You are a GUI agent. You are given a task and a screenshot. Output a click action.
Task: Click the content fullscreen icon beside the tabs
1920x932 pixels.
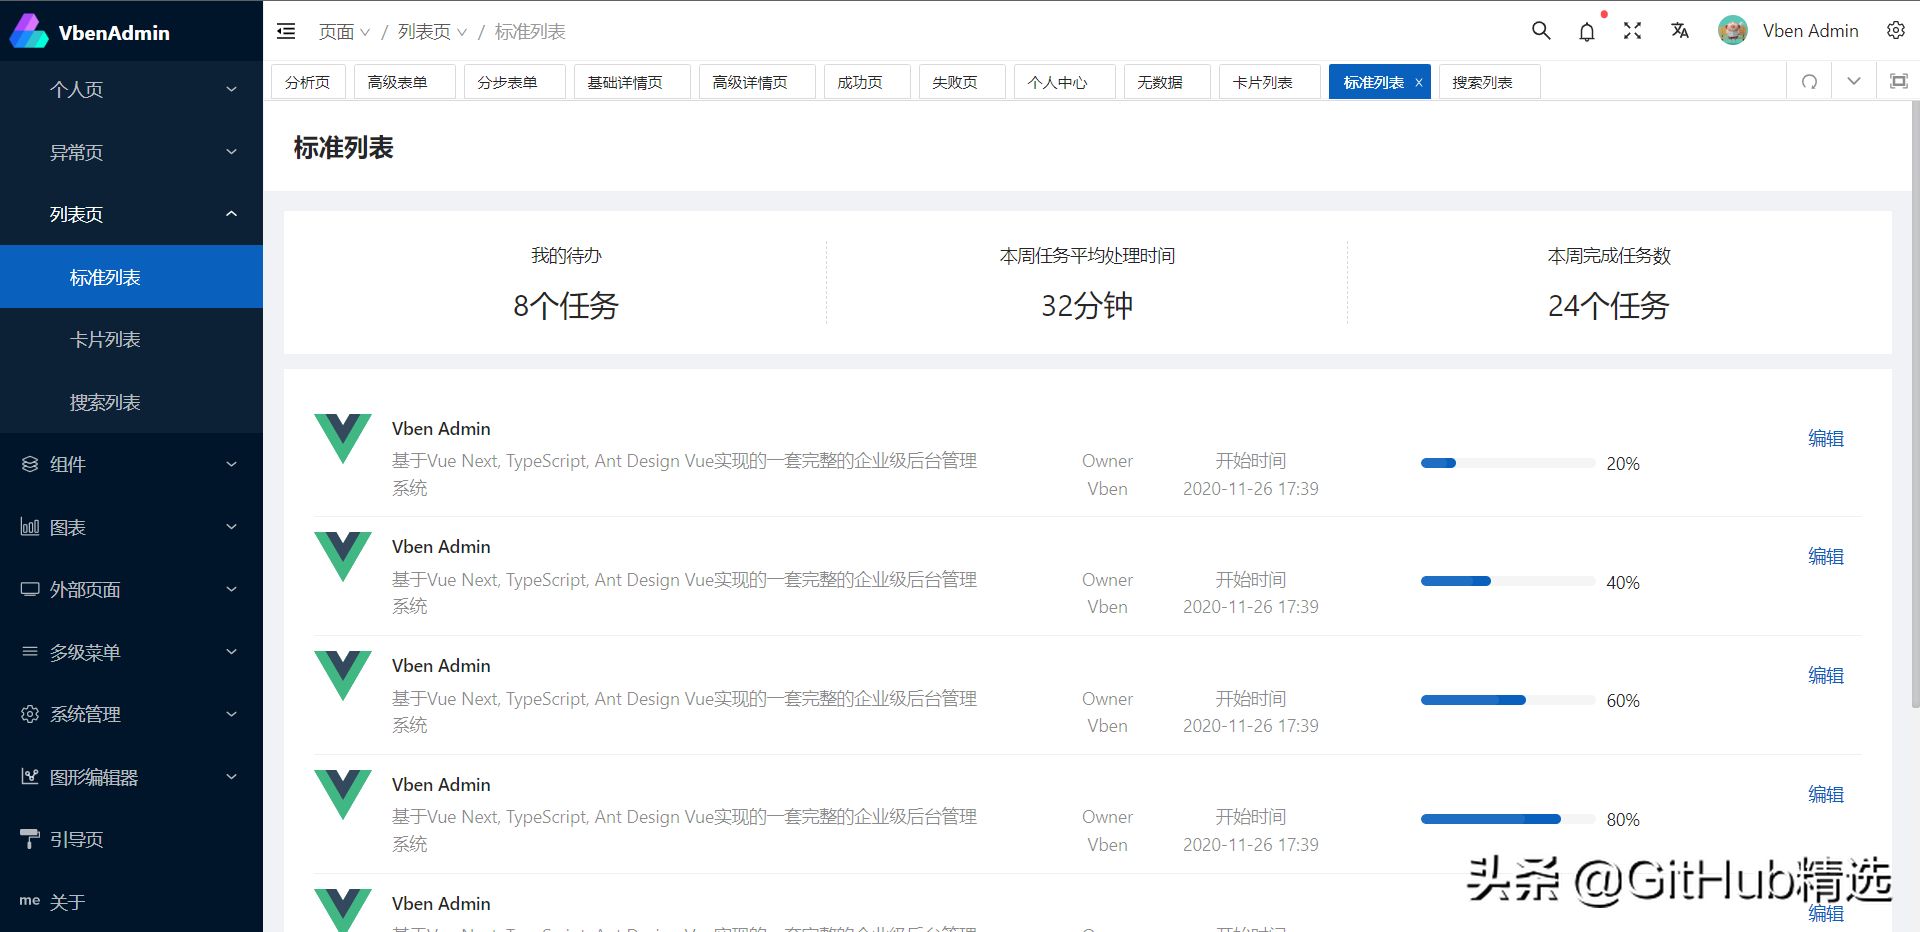point(1898,81)
